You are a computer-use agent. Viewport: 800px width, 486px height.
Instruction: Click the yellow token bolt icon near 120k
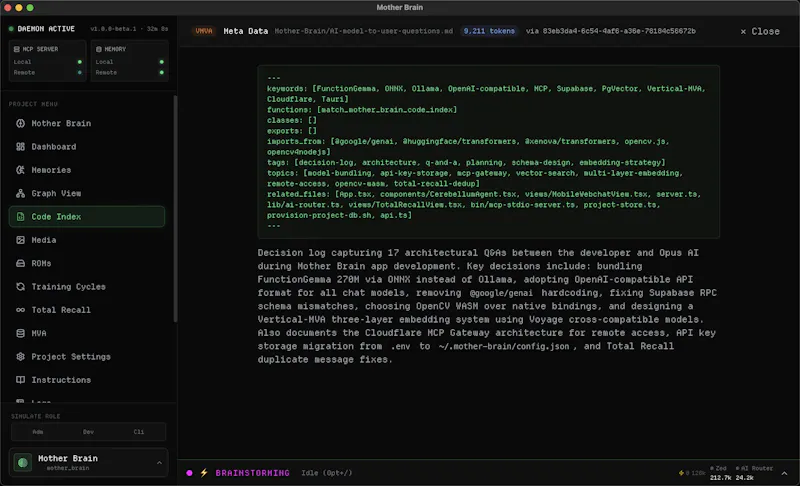coord(681,473)
